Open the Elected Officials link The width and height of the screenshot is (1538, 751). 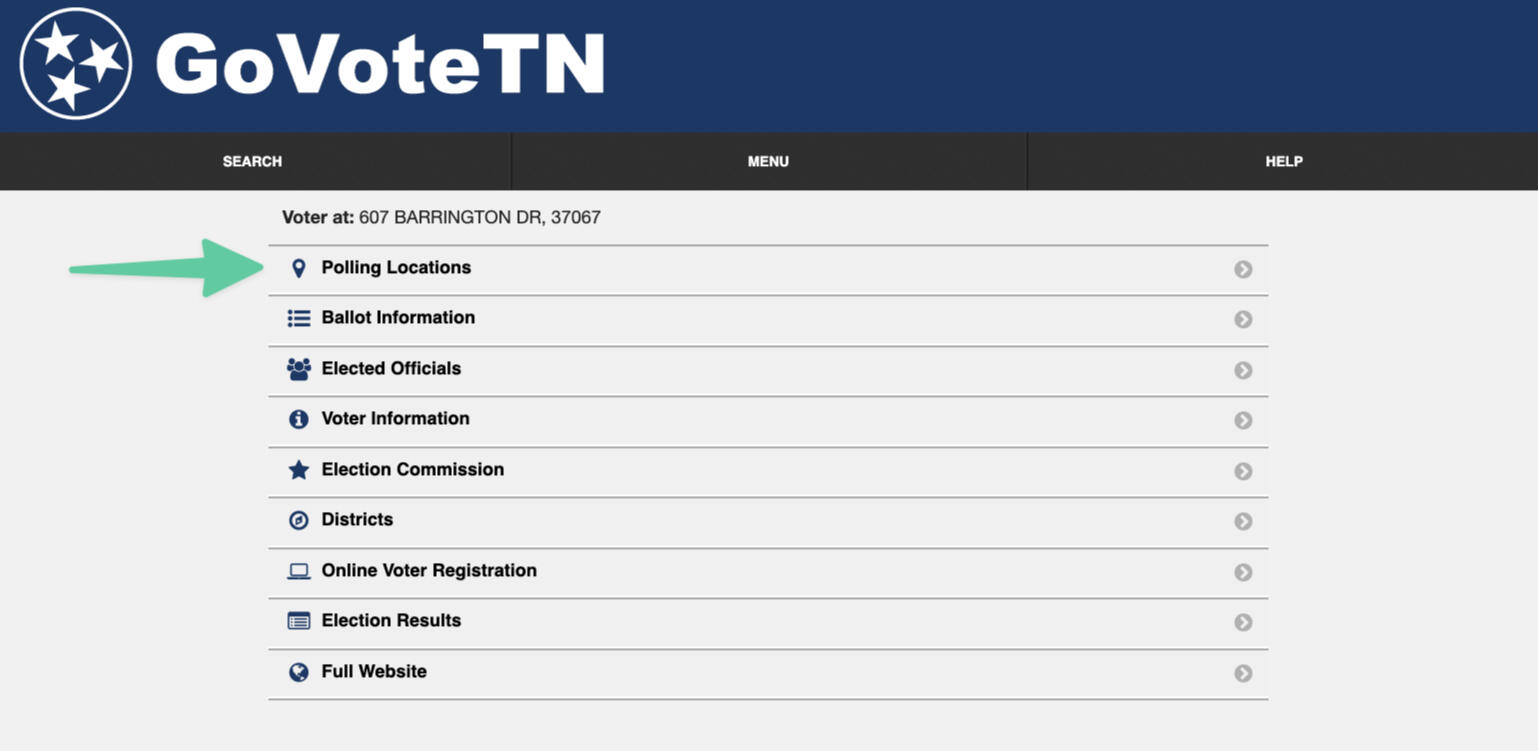coord(391,369)
